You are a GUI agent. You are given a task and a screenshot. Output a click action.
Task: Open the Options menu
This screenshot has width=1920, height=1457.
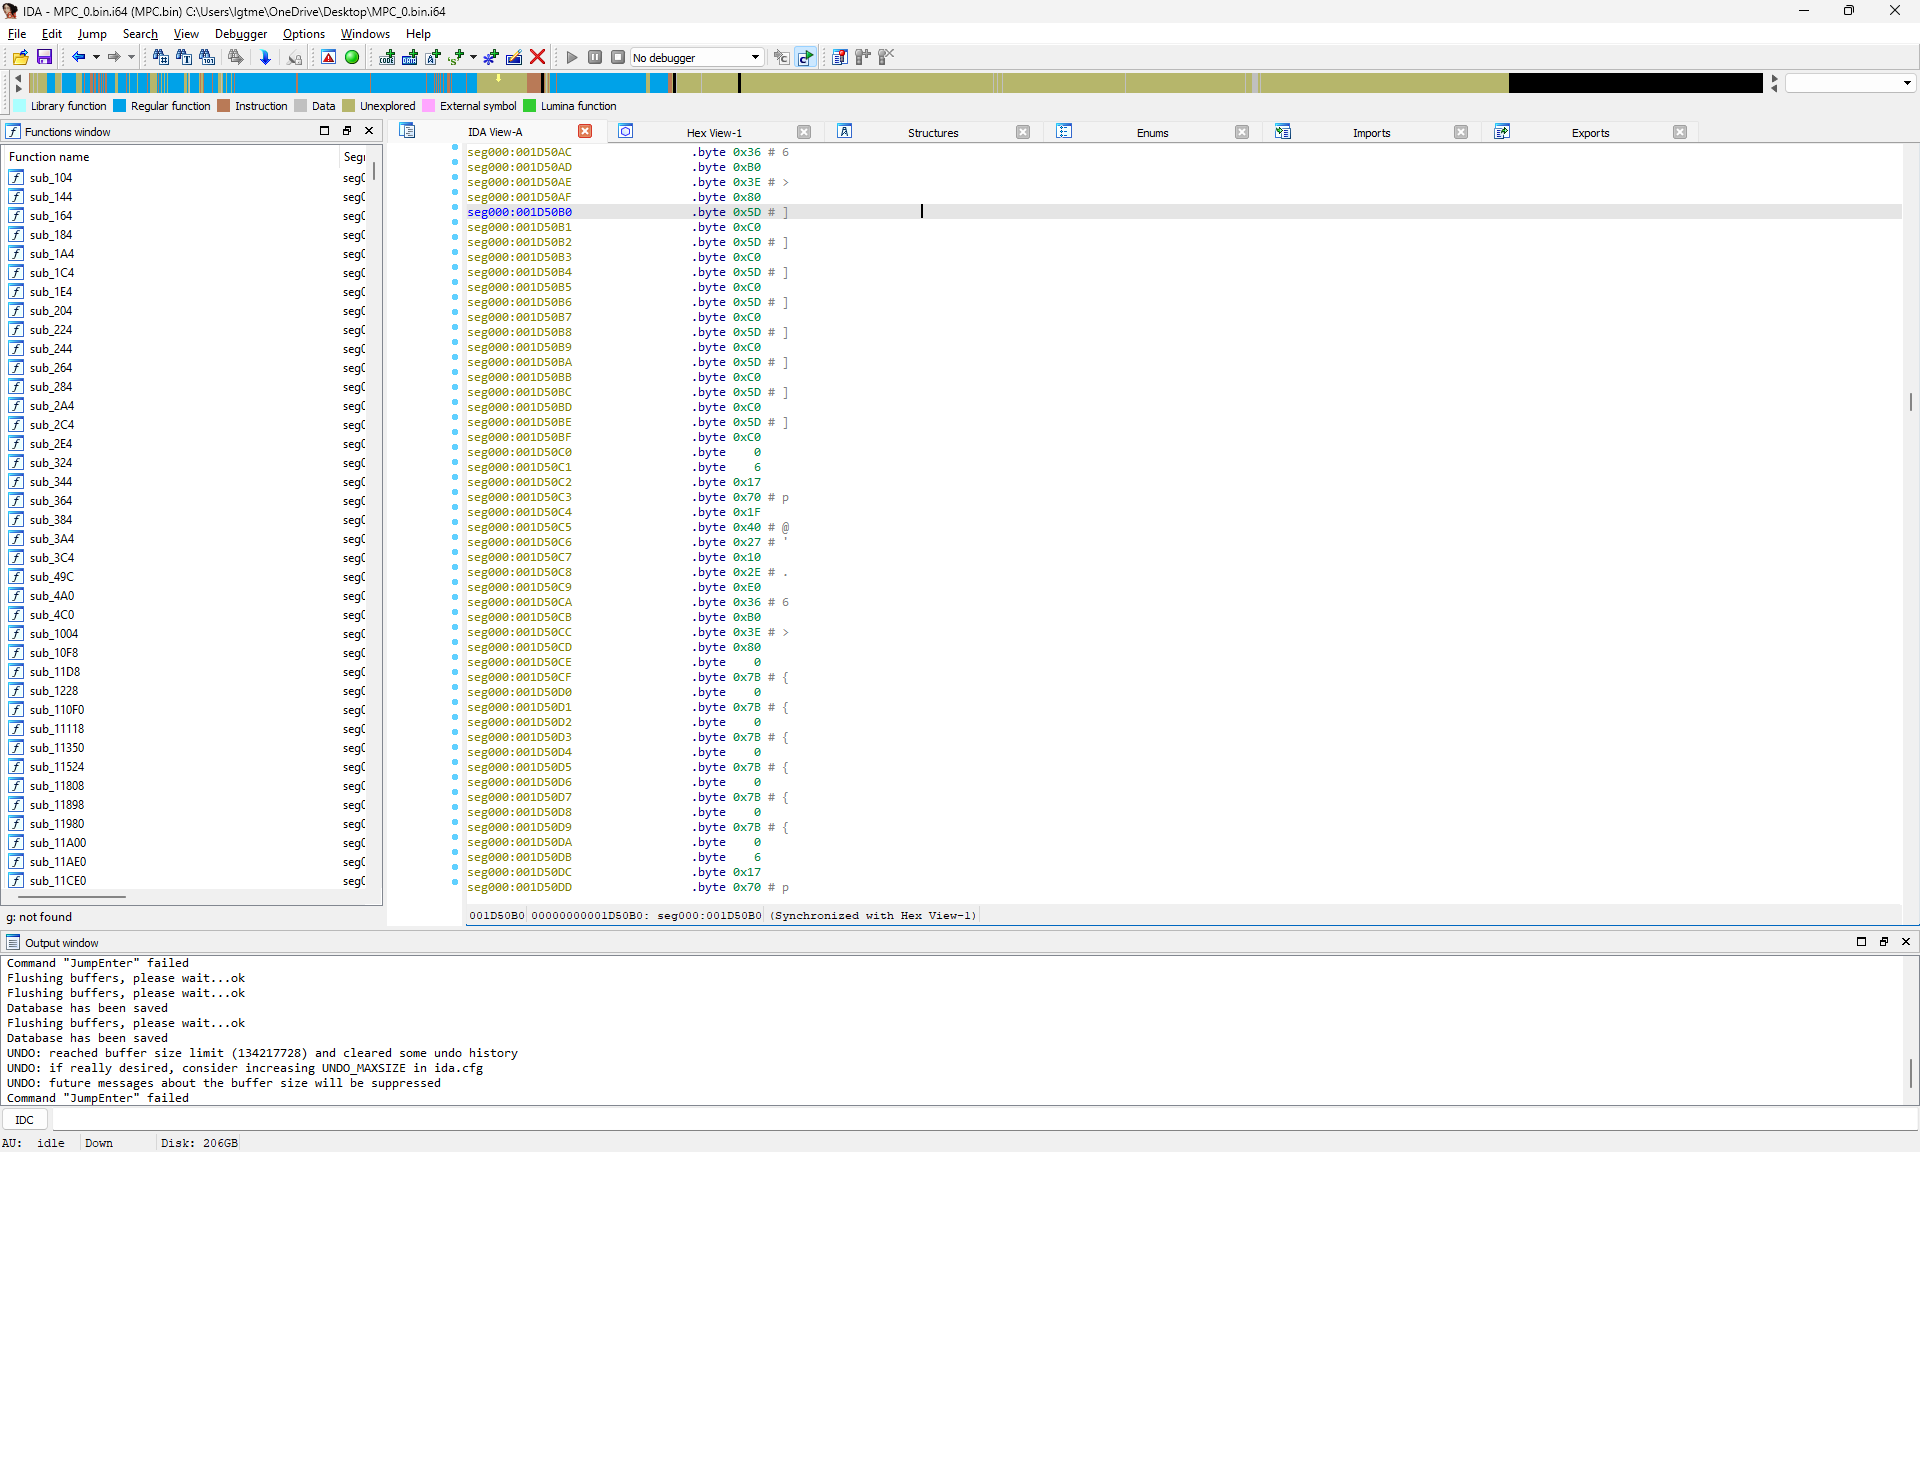[x=304, y=34]
